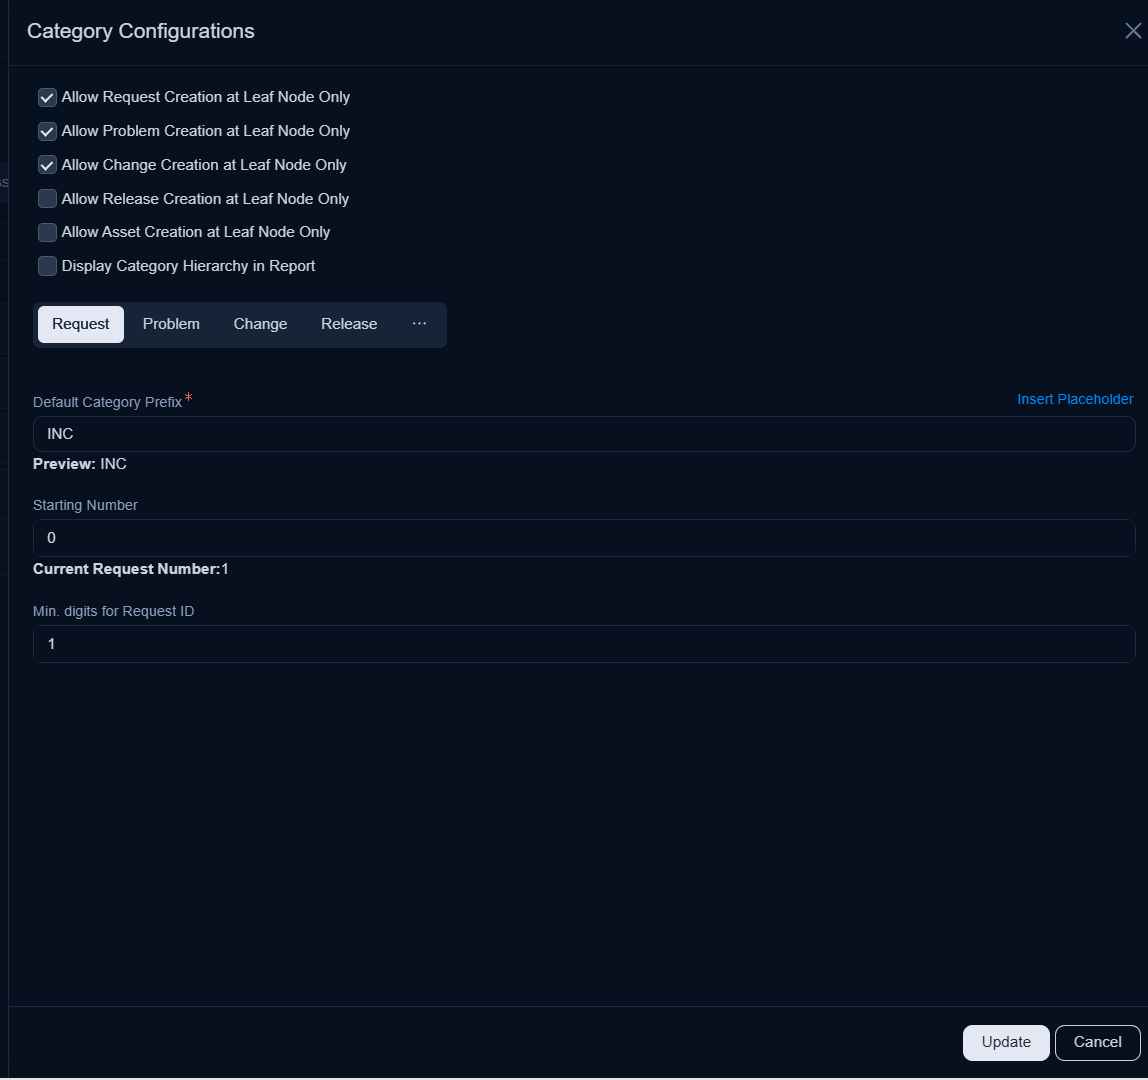Click the 'Min. digits for Request ID' label

coord(113,611)
